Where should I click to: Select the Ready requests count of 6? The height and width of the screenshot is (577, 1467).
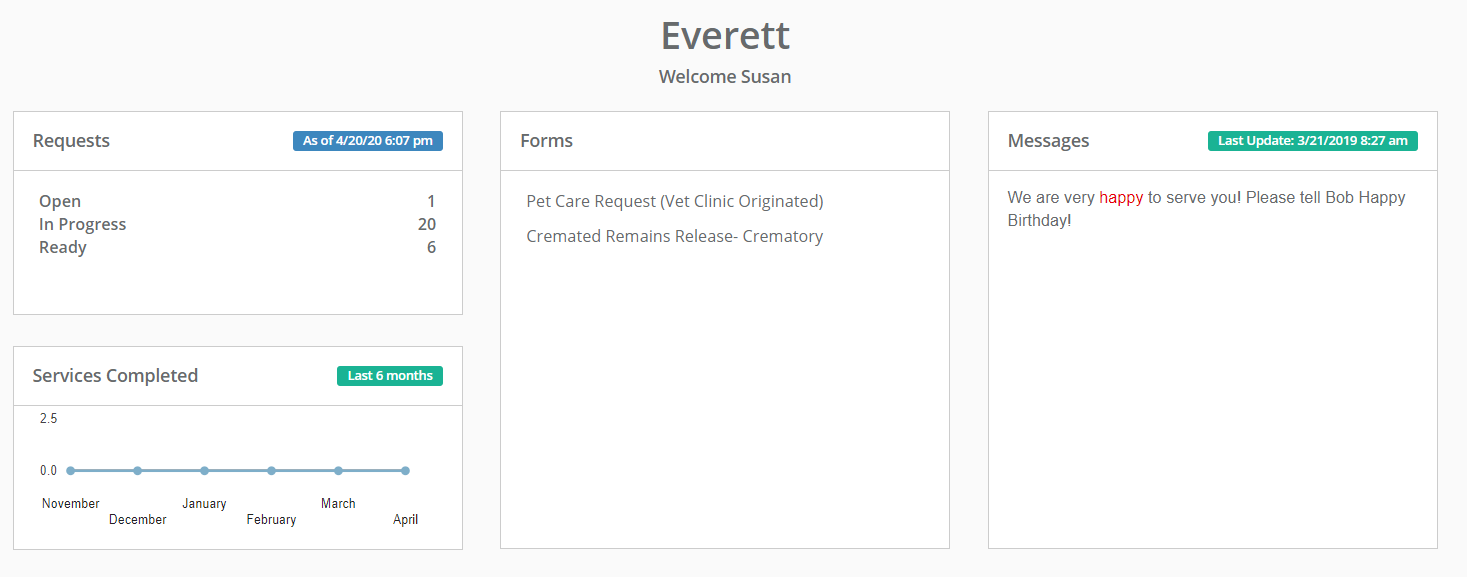[431, 247]
